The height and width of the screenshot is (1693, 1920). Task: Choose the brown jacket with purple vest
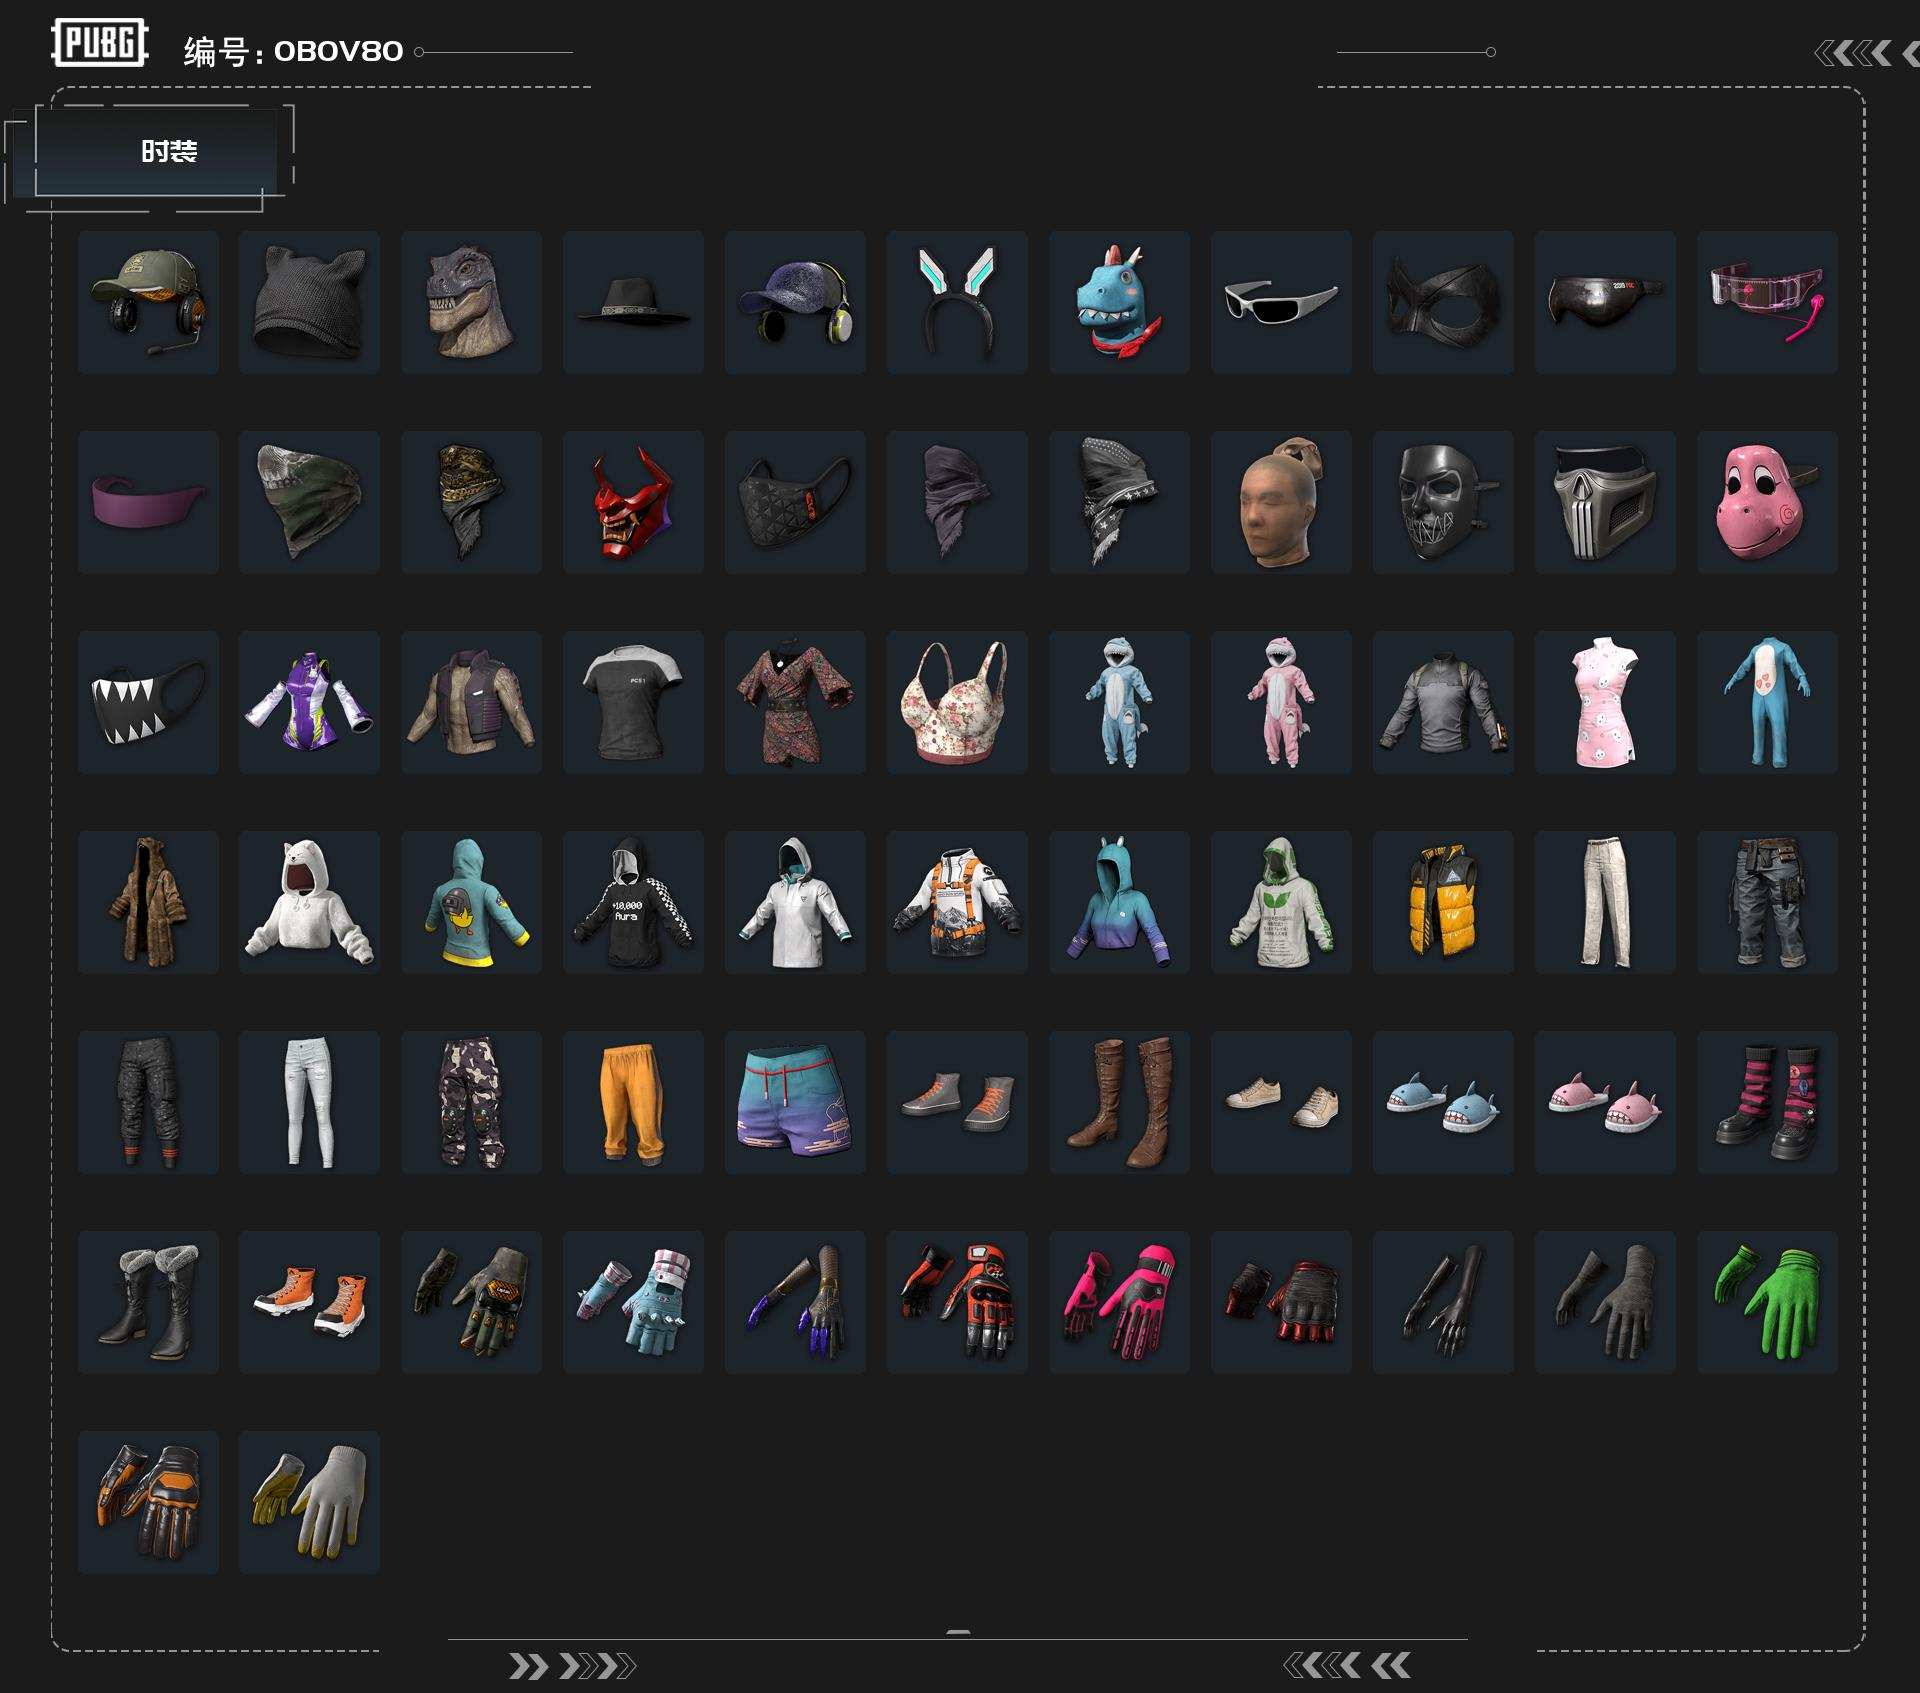pyautogui.click(x=471, y=702)
